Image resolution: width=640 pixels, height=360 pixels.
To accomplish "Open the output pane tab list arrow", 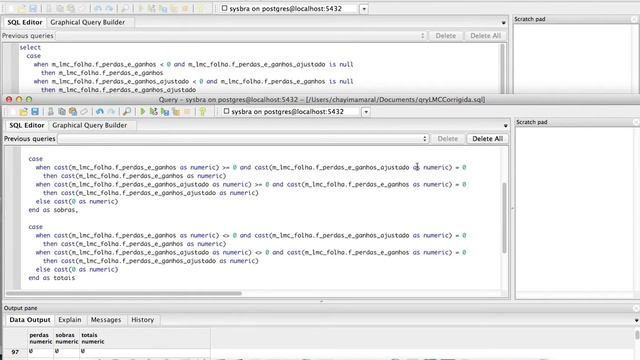I will 636,320.
